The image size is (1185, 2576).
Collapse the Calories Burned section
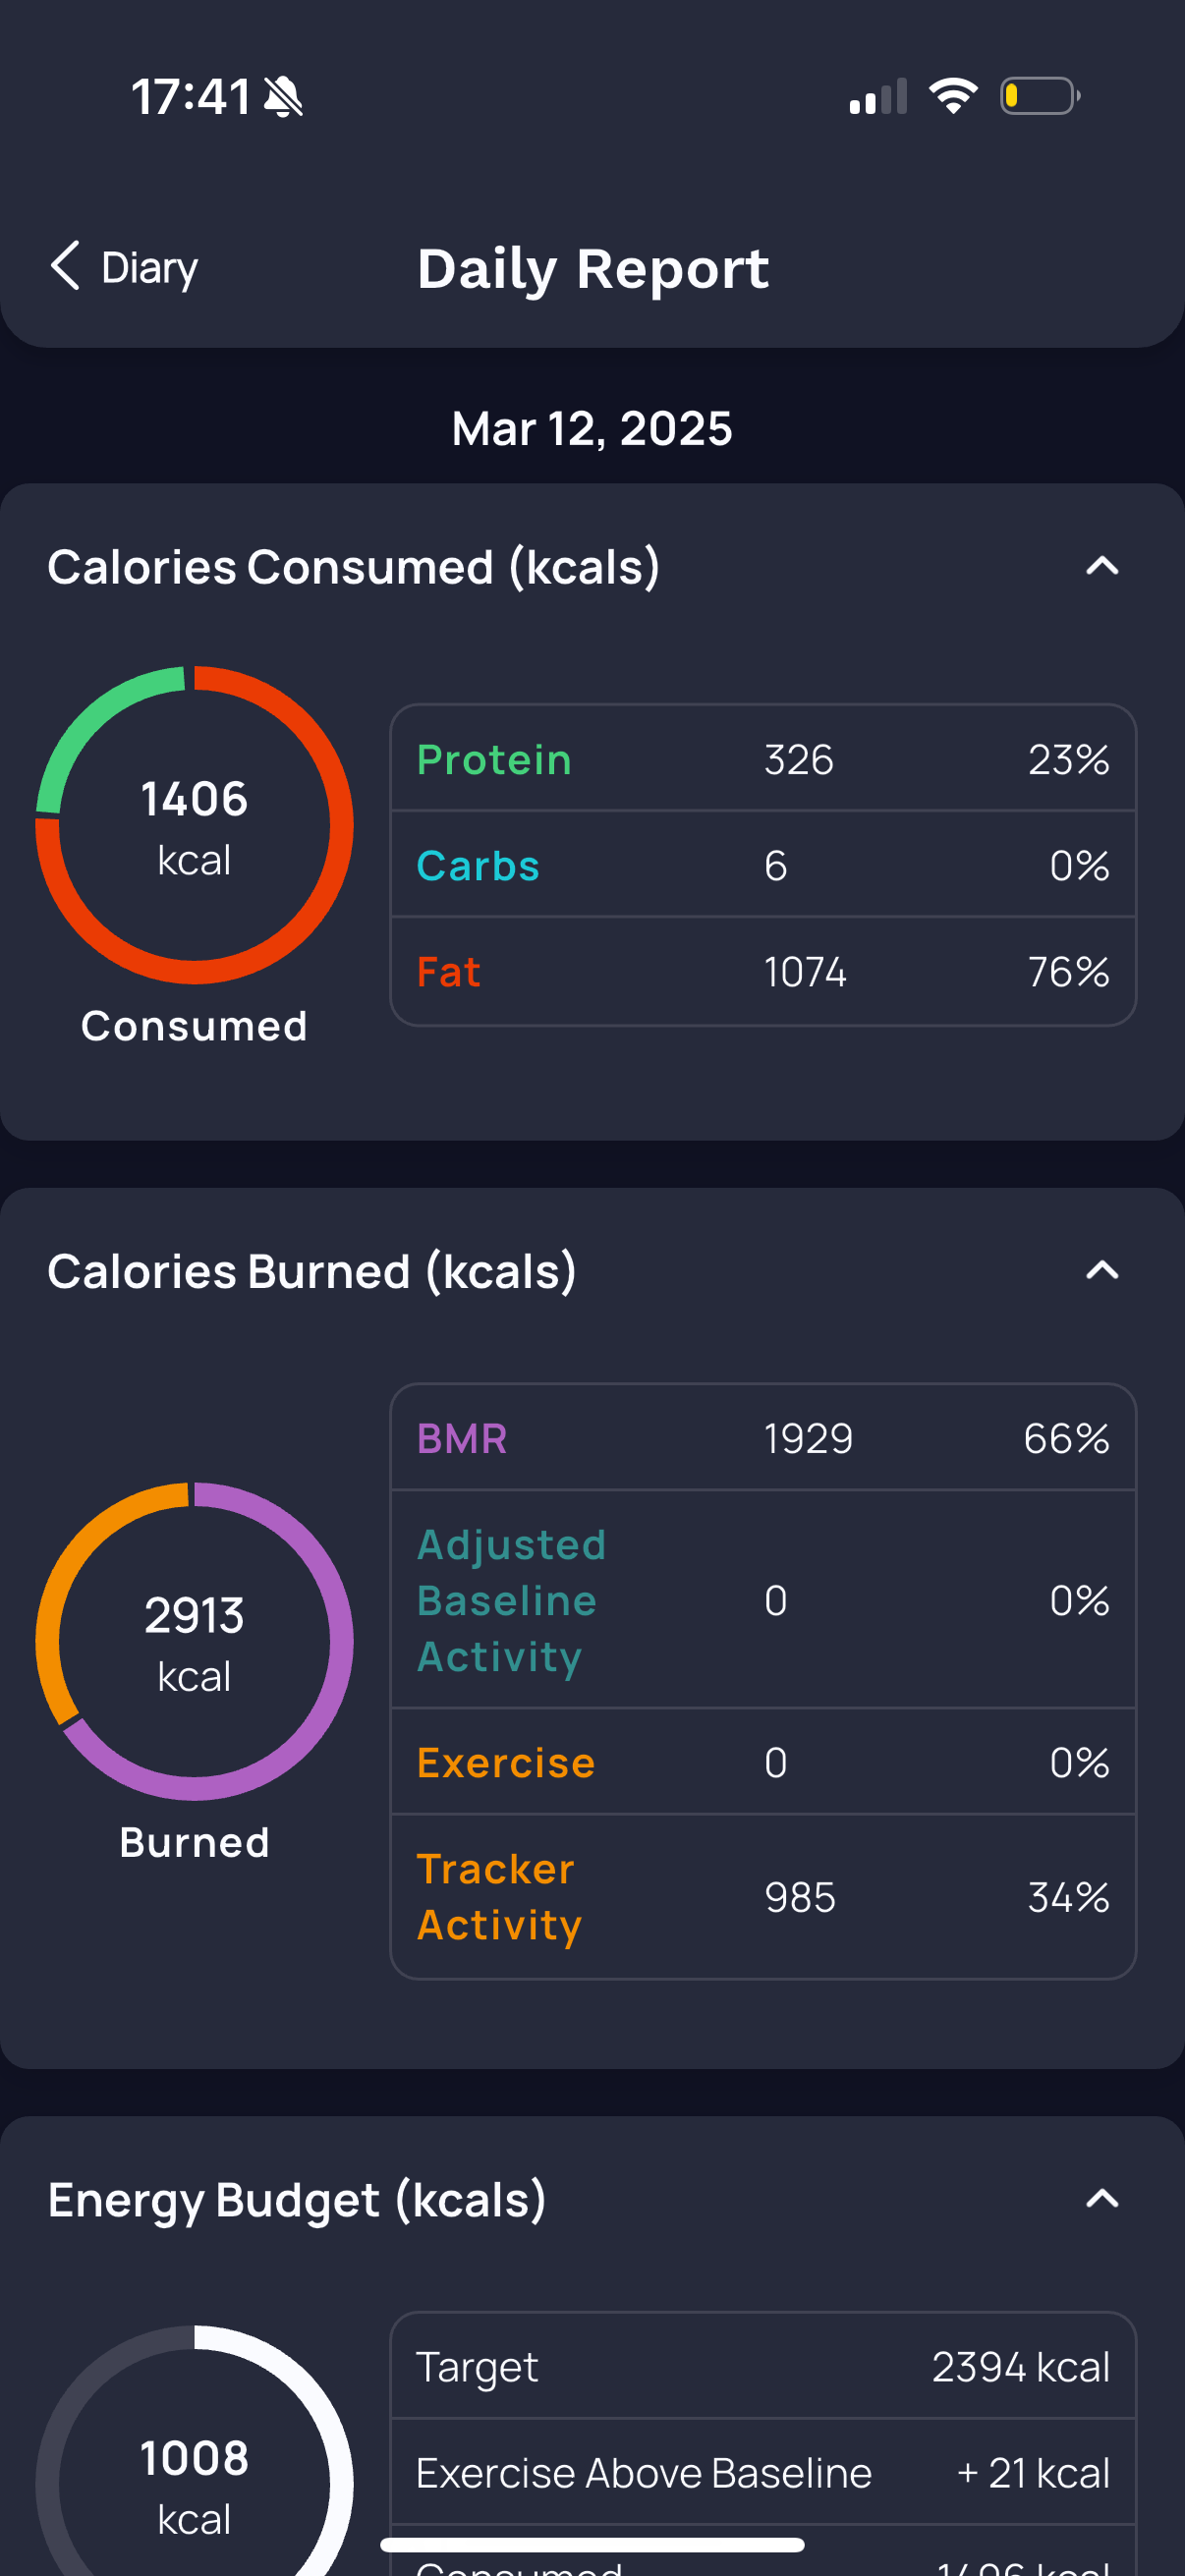(x=1102, y=1271)
